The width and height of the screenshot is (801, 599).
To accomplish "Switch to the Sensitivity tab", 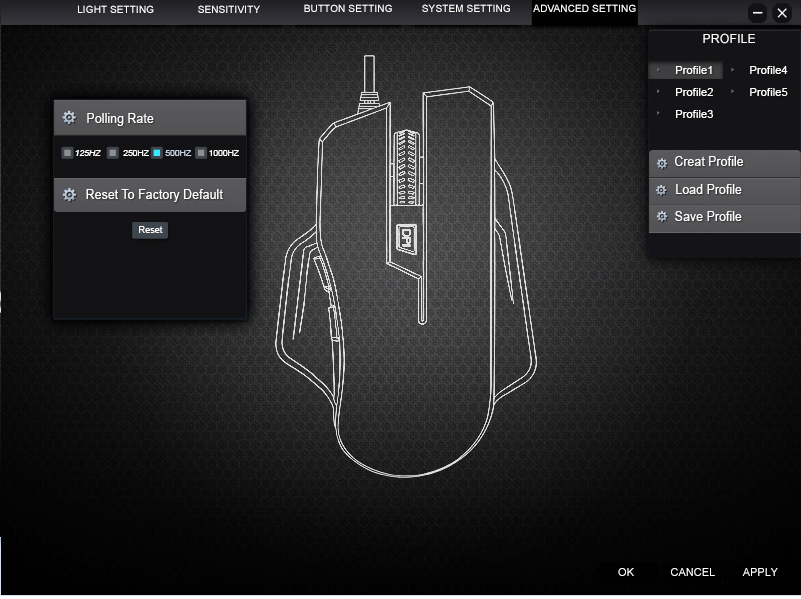I will [228, 10].
